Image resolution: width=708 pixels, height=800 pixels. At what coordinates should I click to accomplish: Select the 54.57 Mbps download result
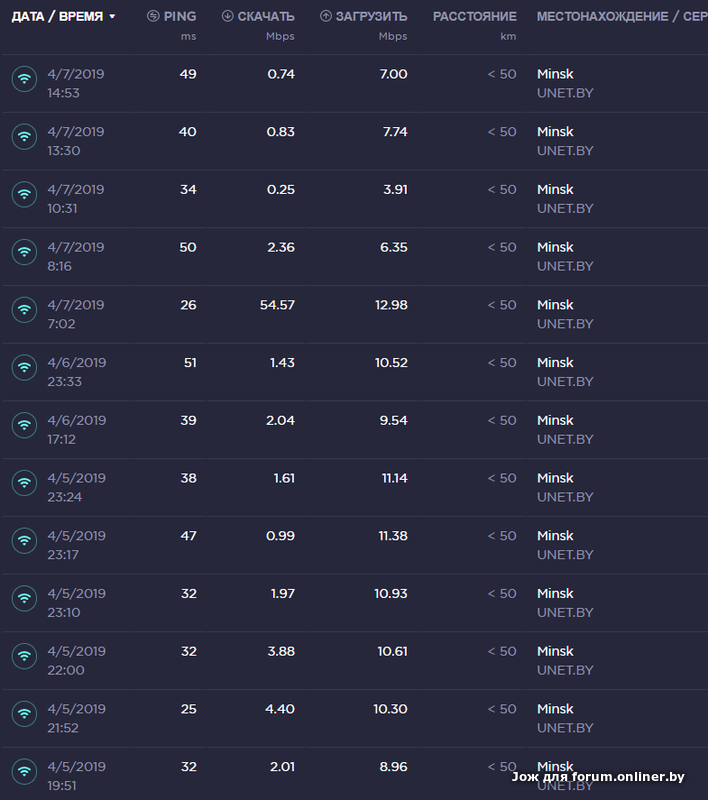tap(277, 305)
